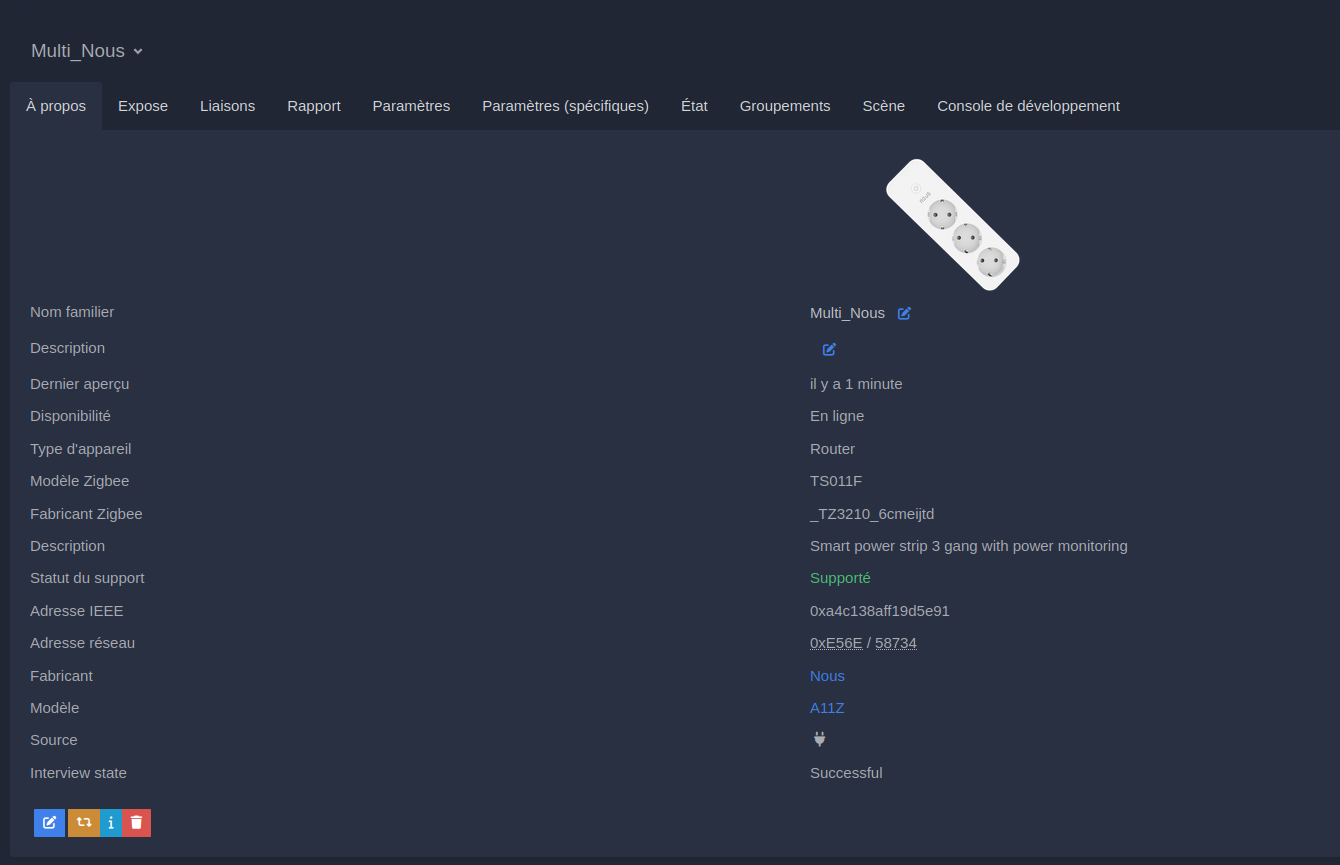1340x865 pixels.
Task: Click the edit description pencil icon
Action: pos(829,349)
